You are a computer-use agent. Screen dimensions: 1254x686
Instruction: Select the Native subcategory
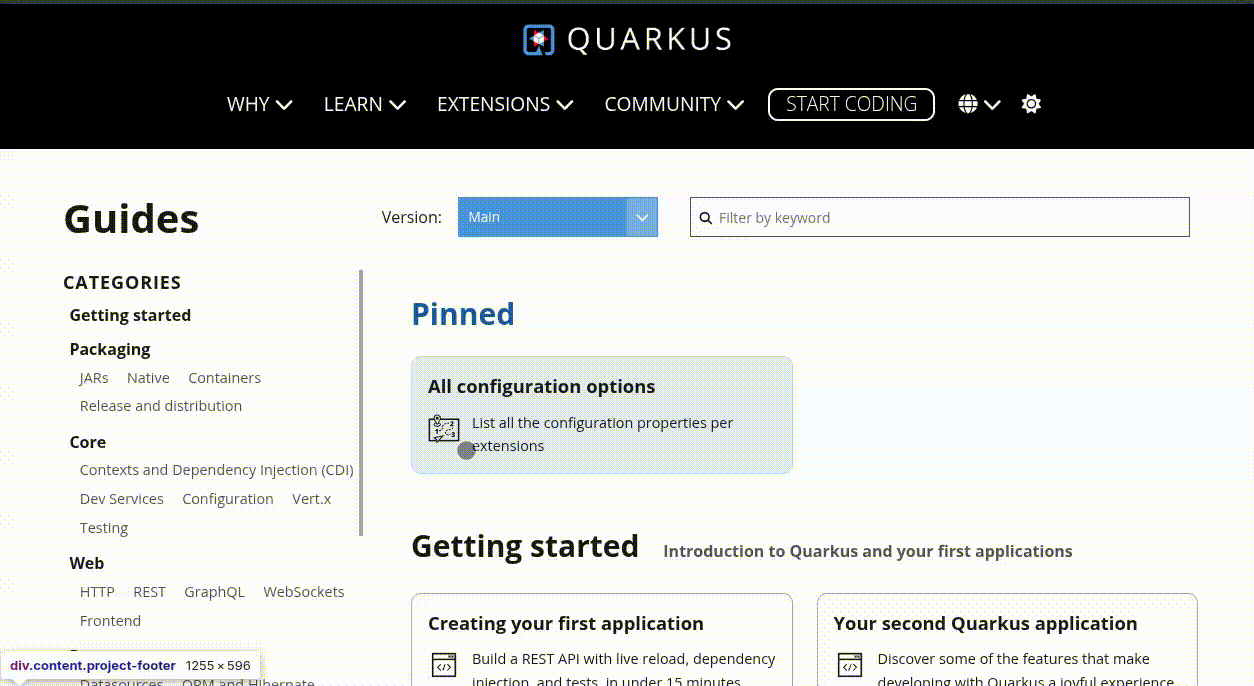tap(148, 378)
